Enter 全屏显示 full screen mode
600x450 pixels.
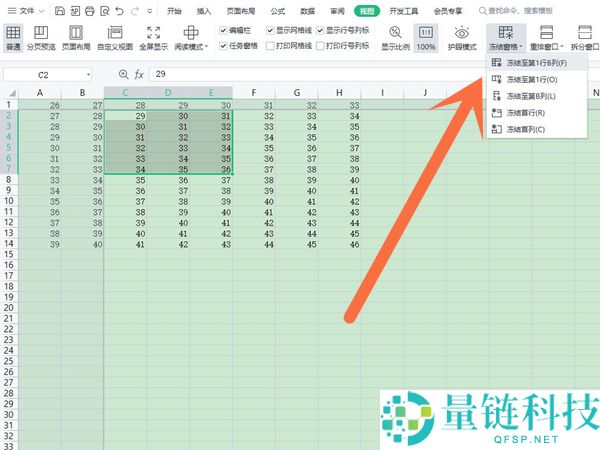pyautogui.click(x=153, y=38)
